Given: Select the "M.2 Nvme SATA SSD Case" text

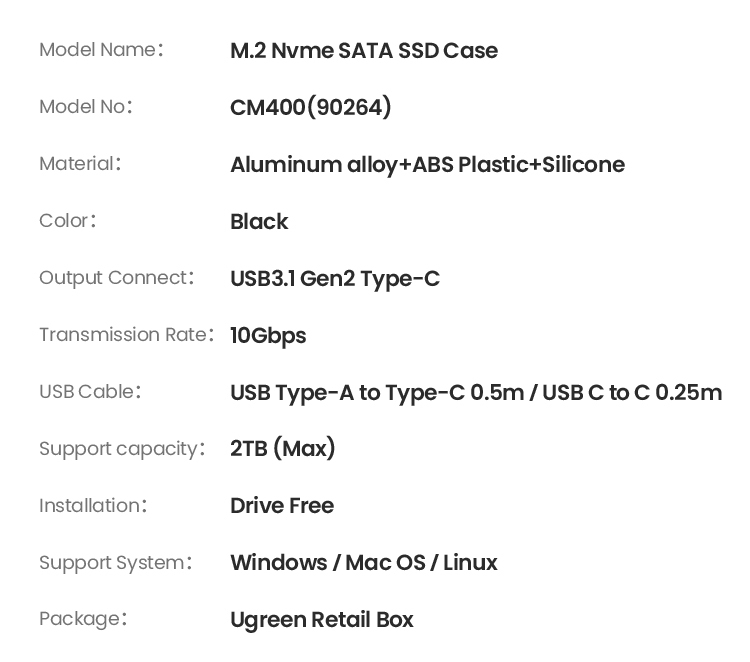Looking at the screenshot, I should pyautogui.click(x=364, y=51).
